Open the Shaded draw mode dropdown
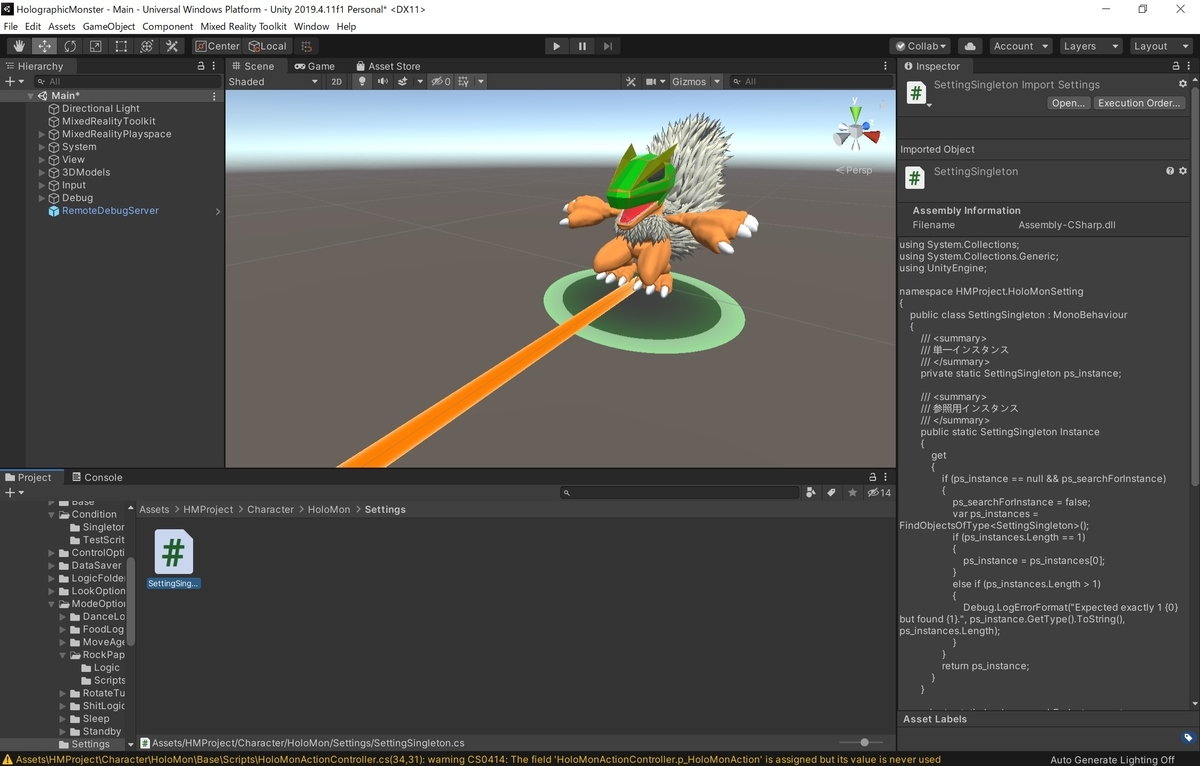 click(273, 82)
